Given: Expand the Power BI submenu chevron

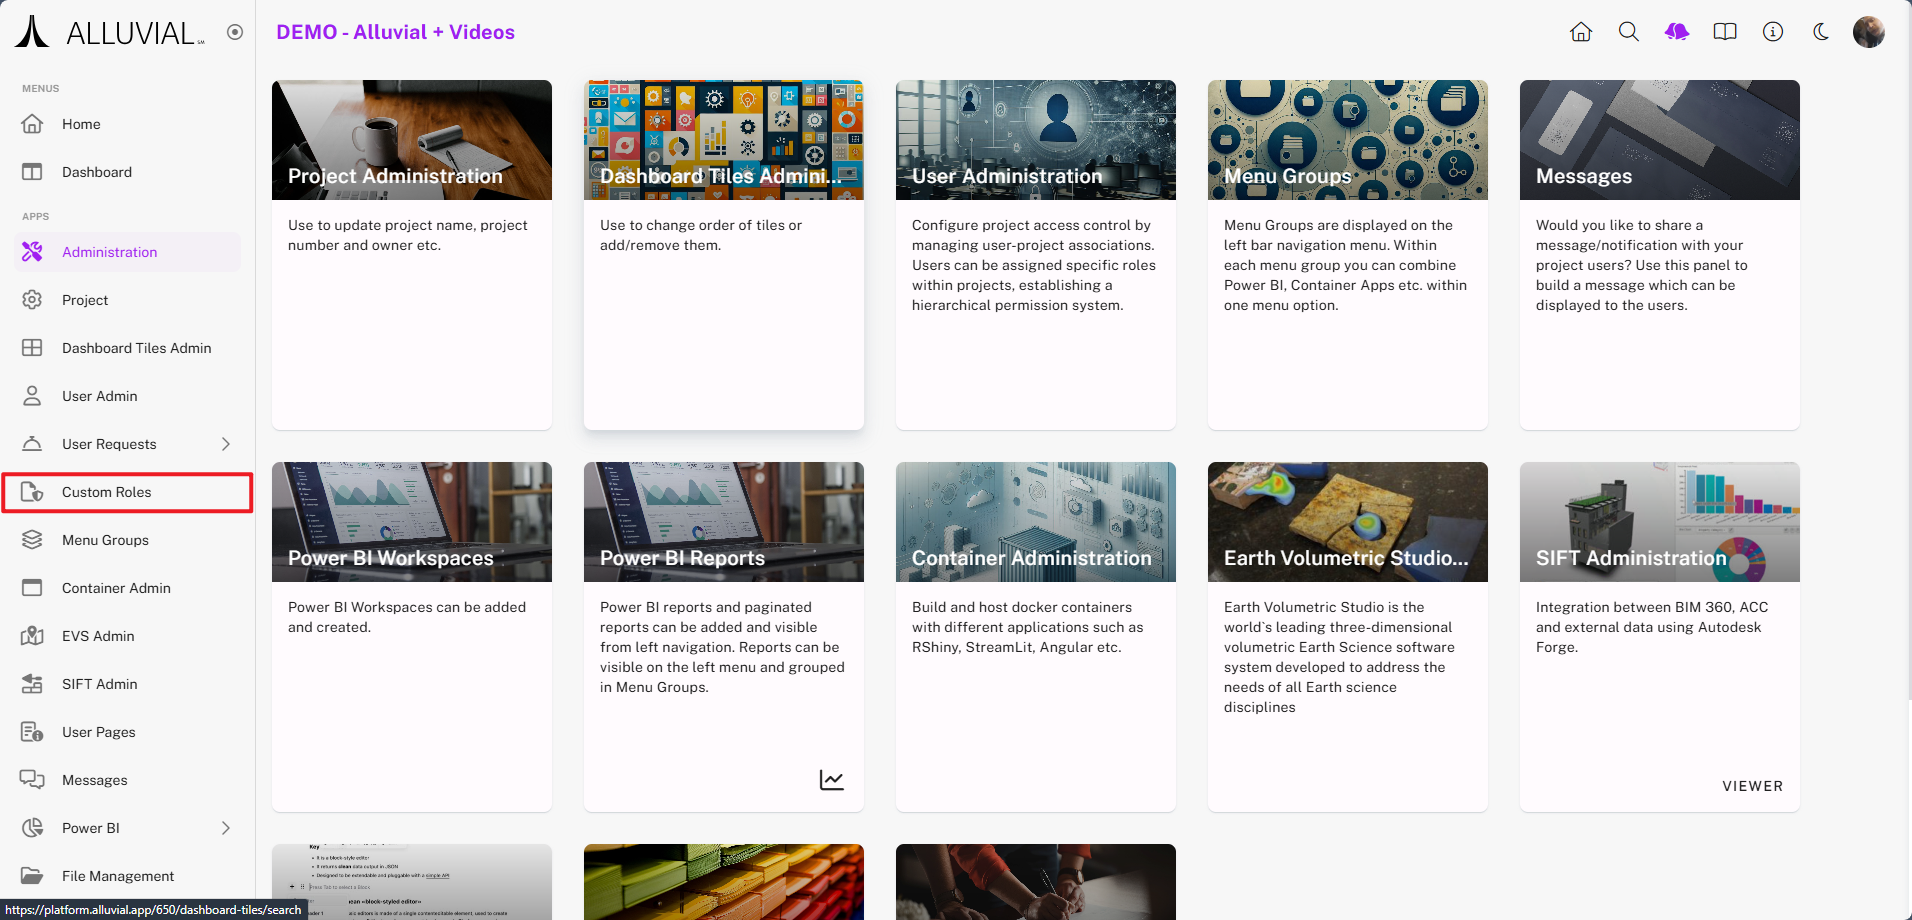Looking at the screenshot, I should 226,828.
